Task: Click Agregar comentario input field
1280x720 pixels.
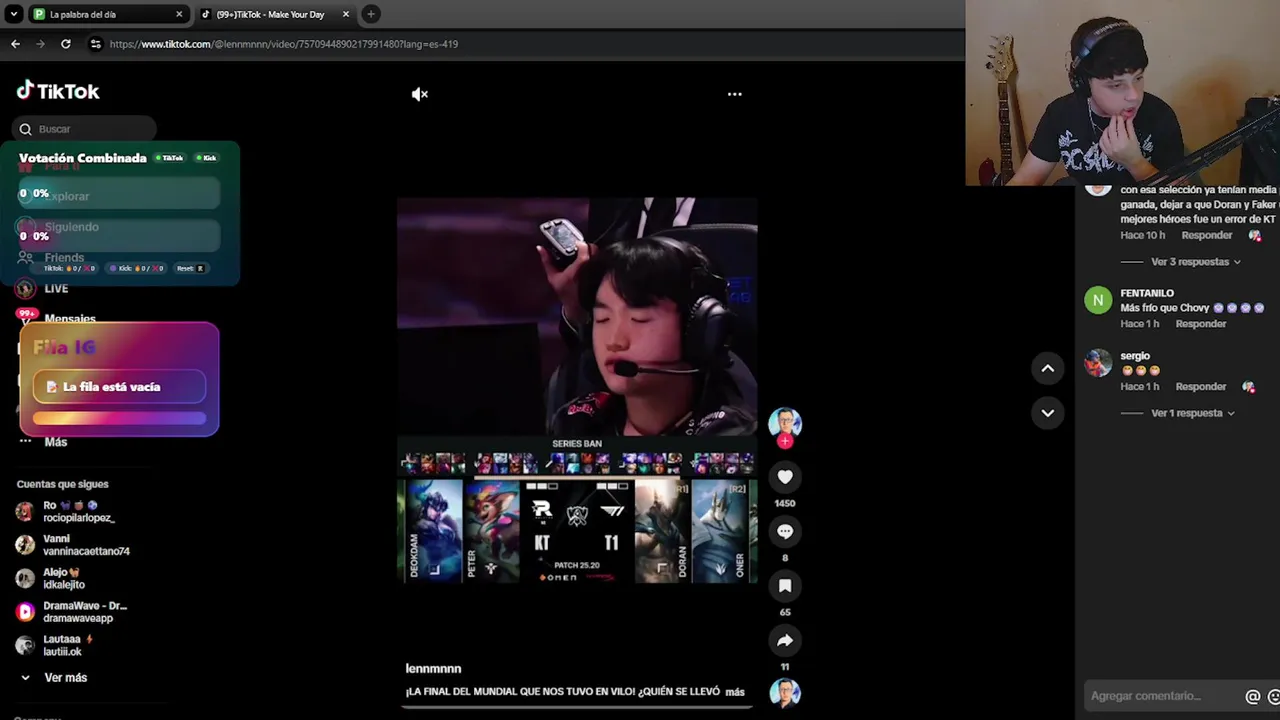Action: pyautogui.click(x=1160, y=696)
